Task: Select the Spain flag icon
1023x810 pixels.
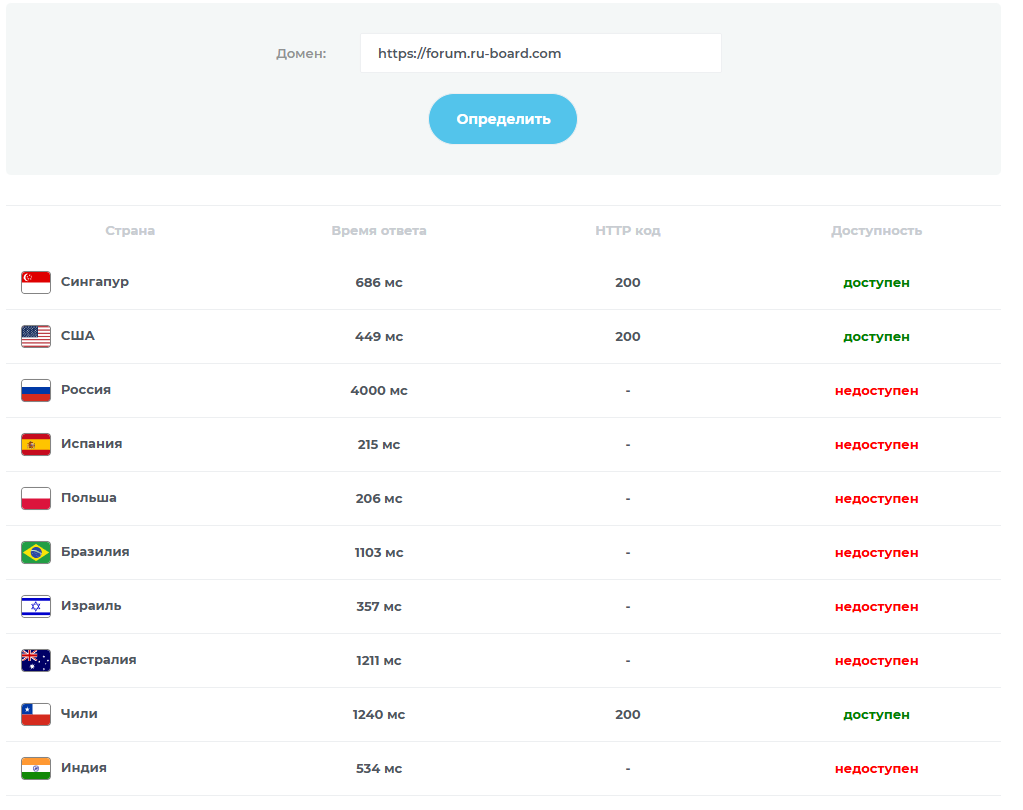Action: (x=36, y=444)
